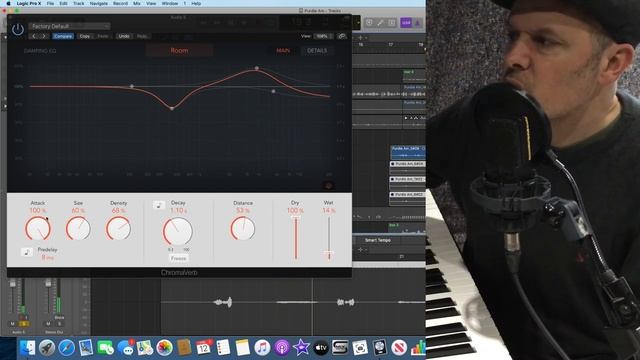Click the Damping EQ label
This screenshot has width=640, height=360.
(x=40, y=51)
